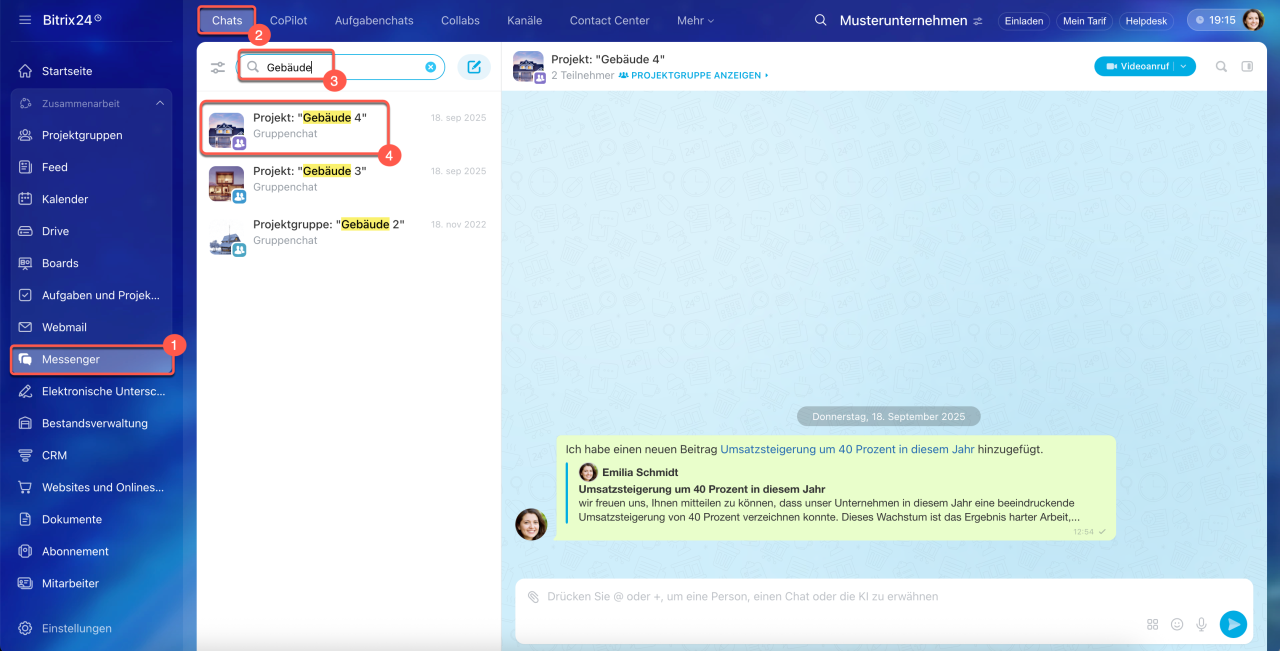This screenshot has width=1280, height=651.
Task: Click the paperclip attach file icon
Action: tap(534, 597)
